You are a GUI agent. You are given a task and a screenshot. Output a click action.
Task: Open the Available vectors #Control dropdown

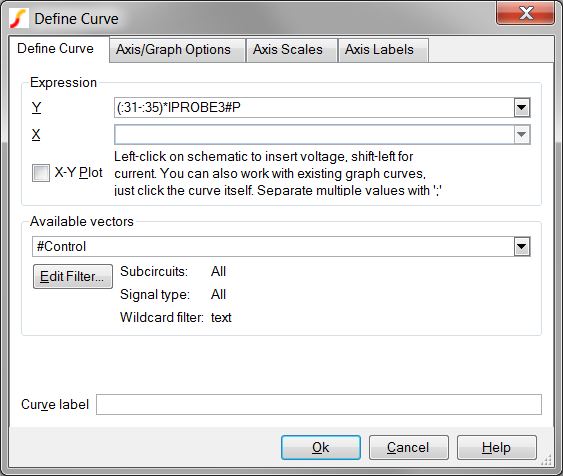(x=522, y=247)
